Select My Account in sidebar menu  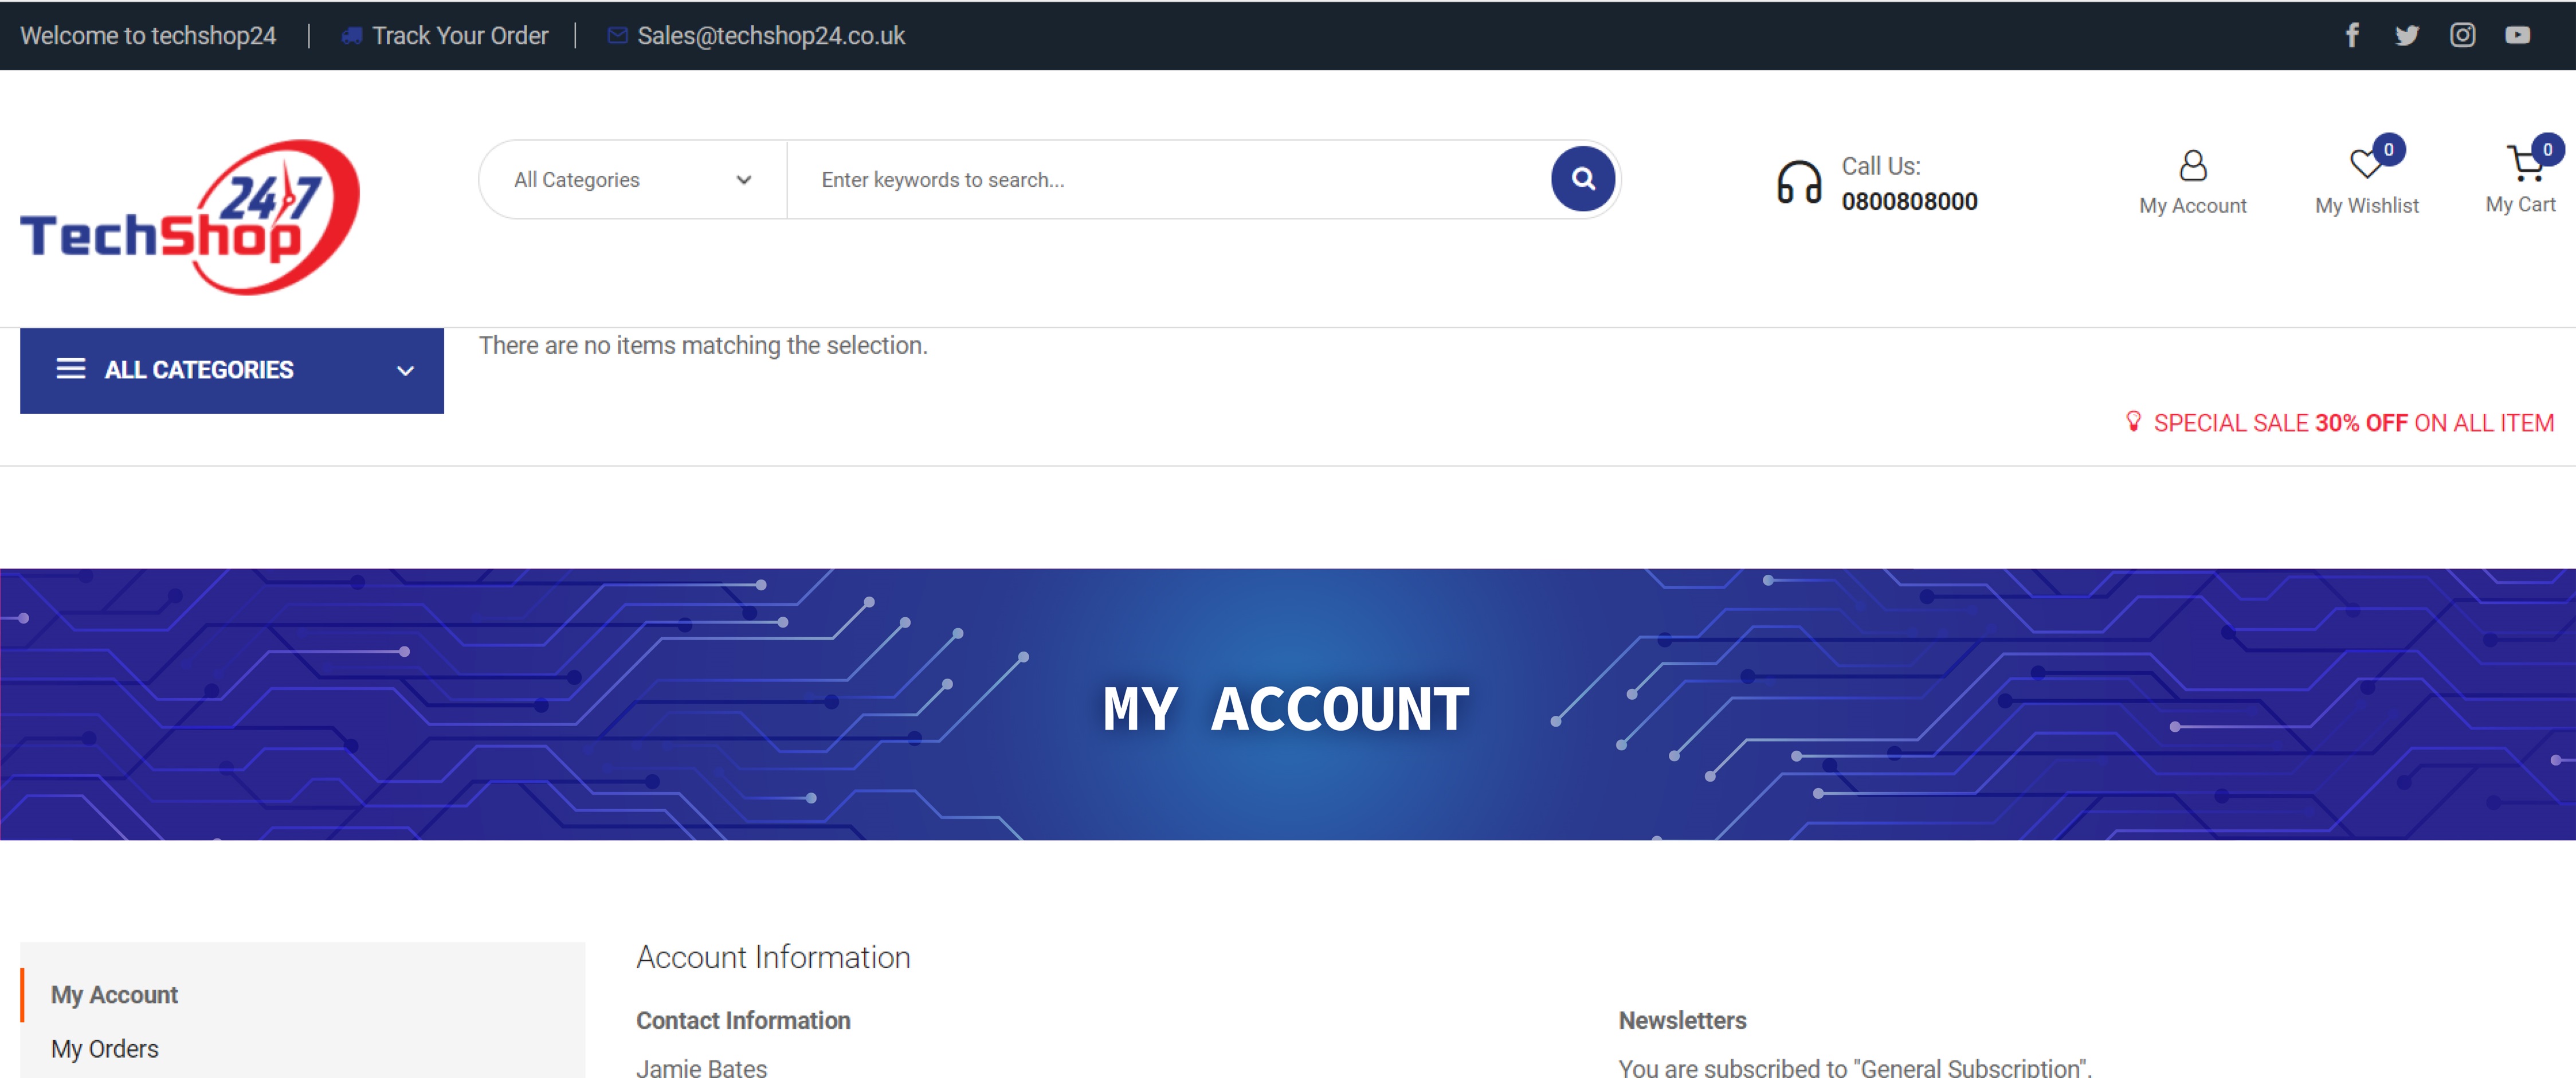(x=114, y=994)
